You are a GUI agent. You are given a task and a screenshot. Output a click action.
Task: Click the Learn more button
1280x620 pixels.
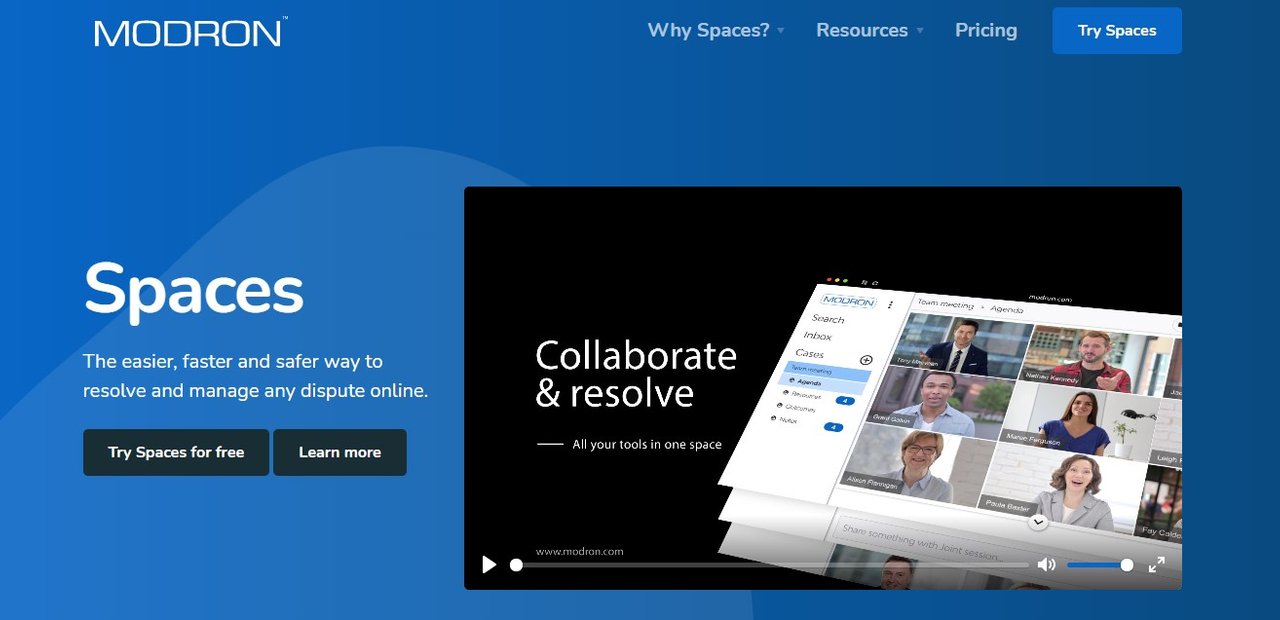[x=340, y=452]
